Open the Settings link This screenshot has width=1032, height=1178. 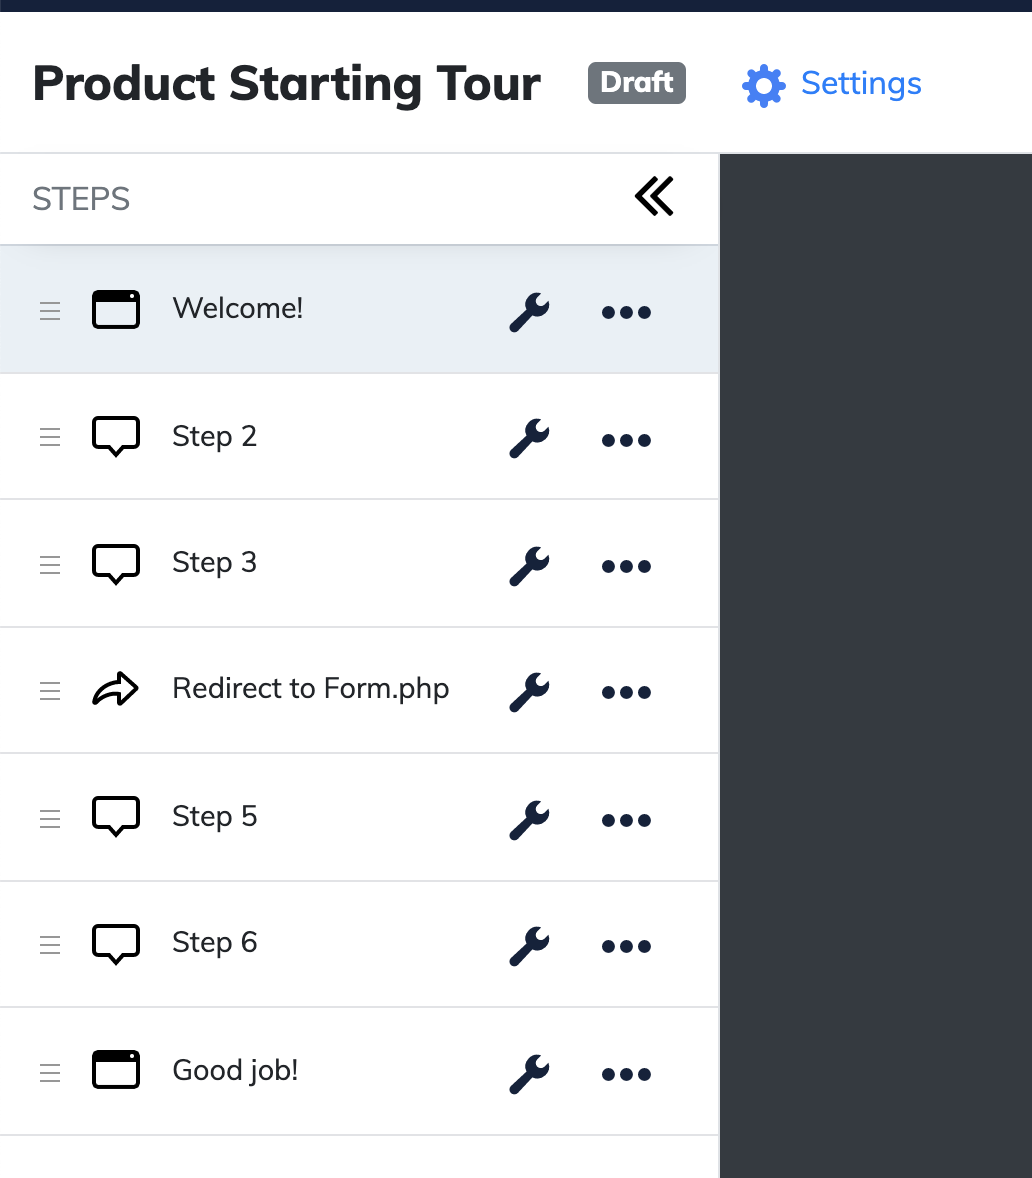[x=861, y=84]
